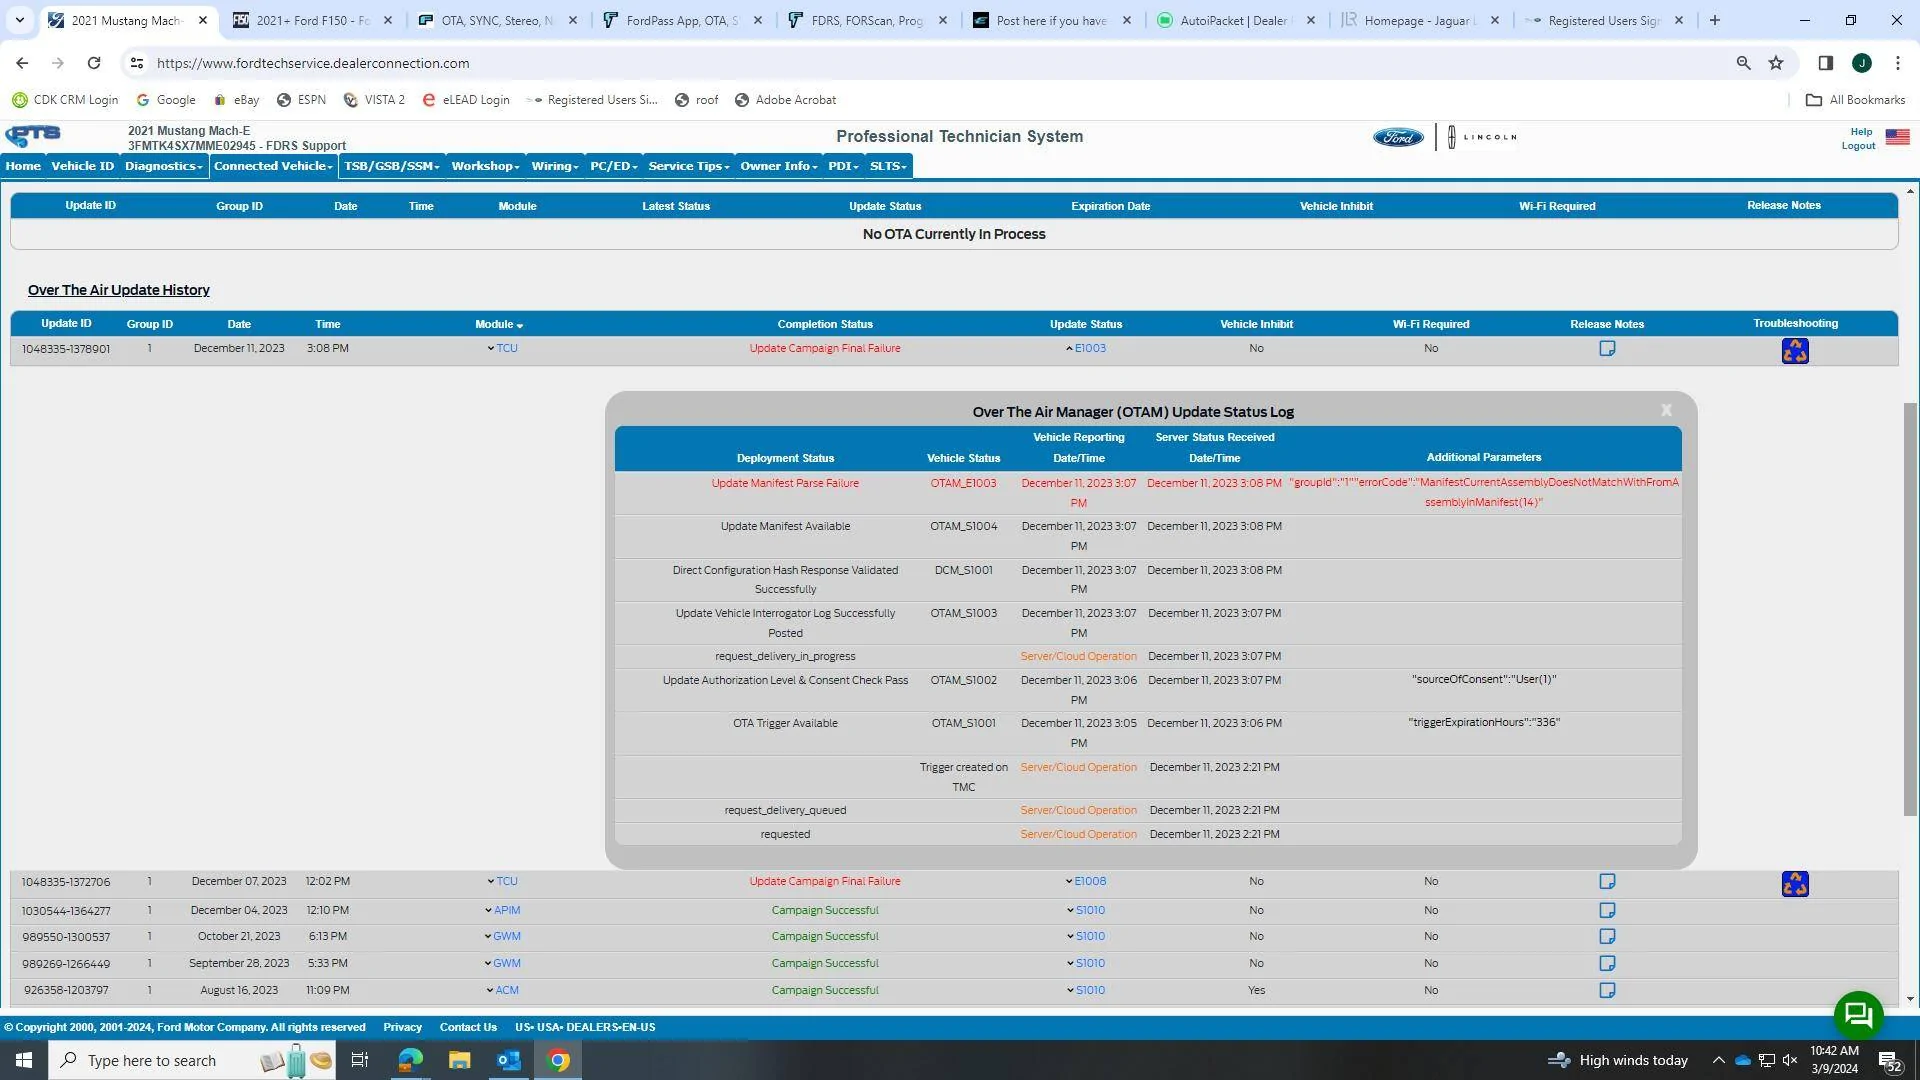Open troubleshooting icon for update 1048335-1372706
The image size is (1920, 1080).
pyautogui.click(x=1795, y=884)
